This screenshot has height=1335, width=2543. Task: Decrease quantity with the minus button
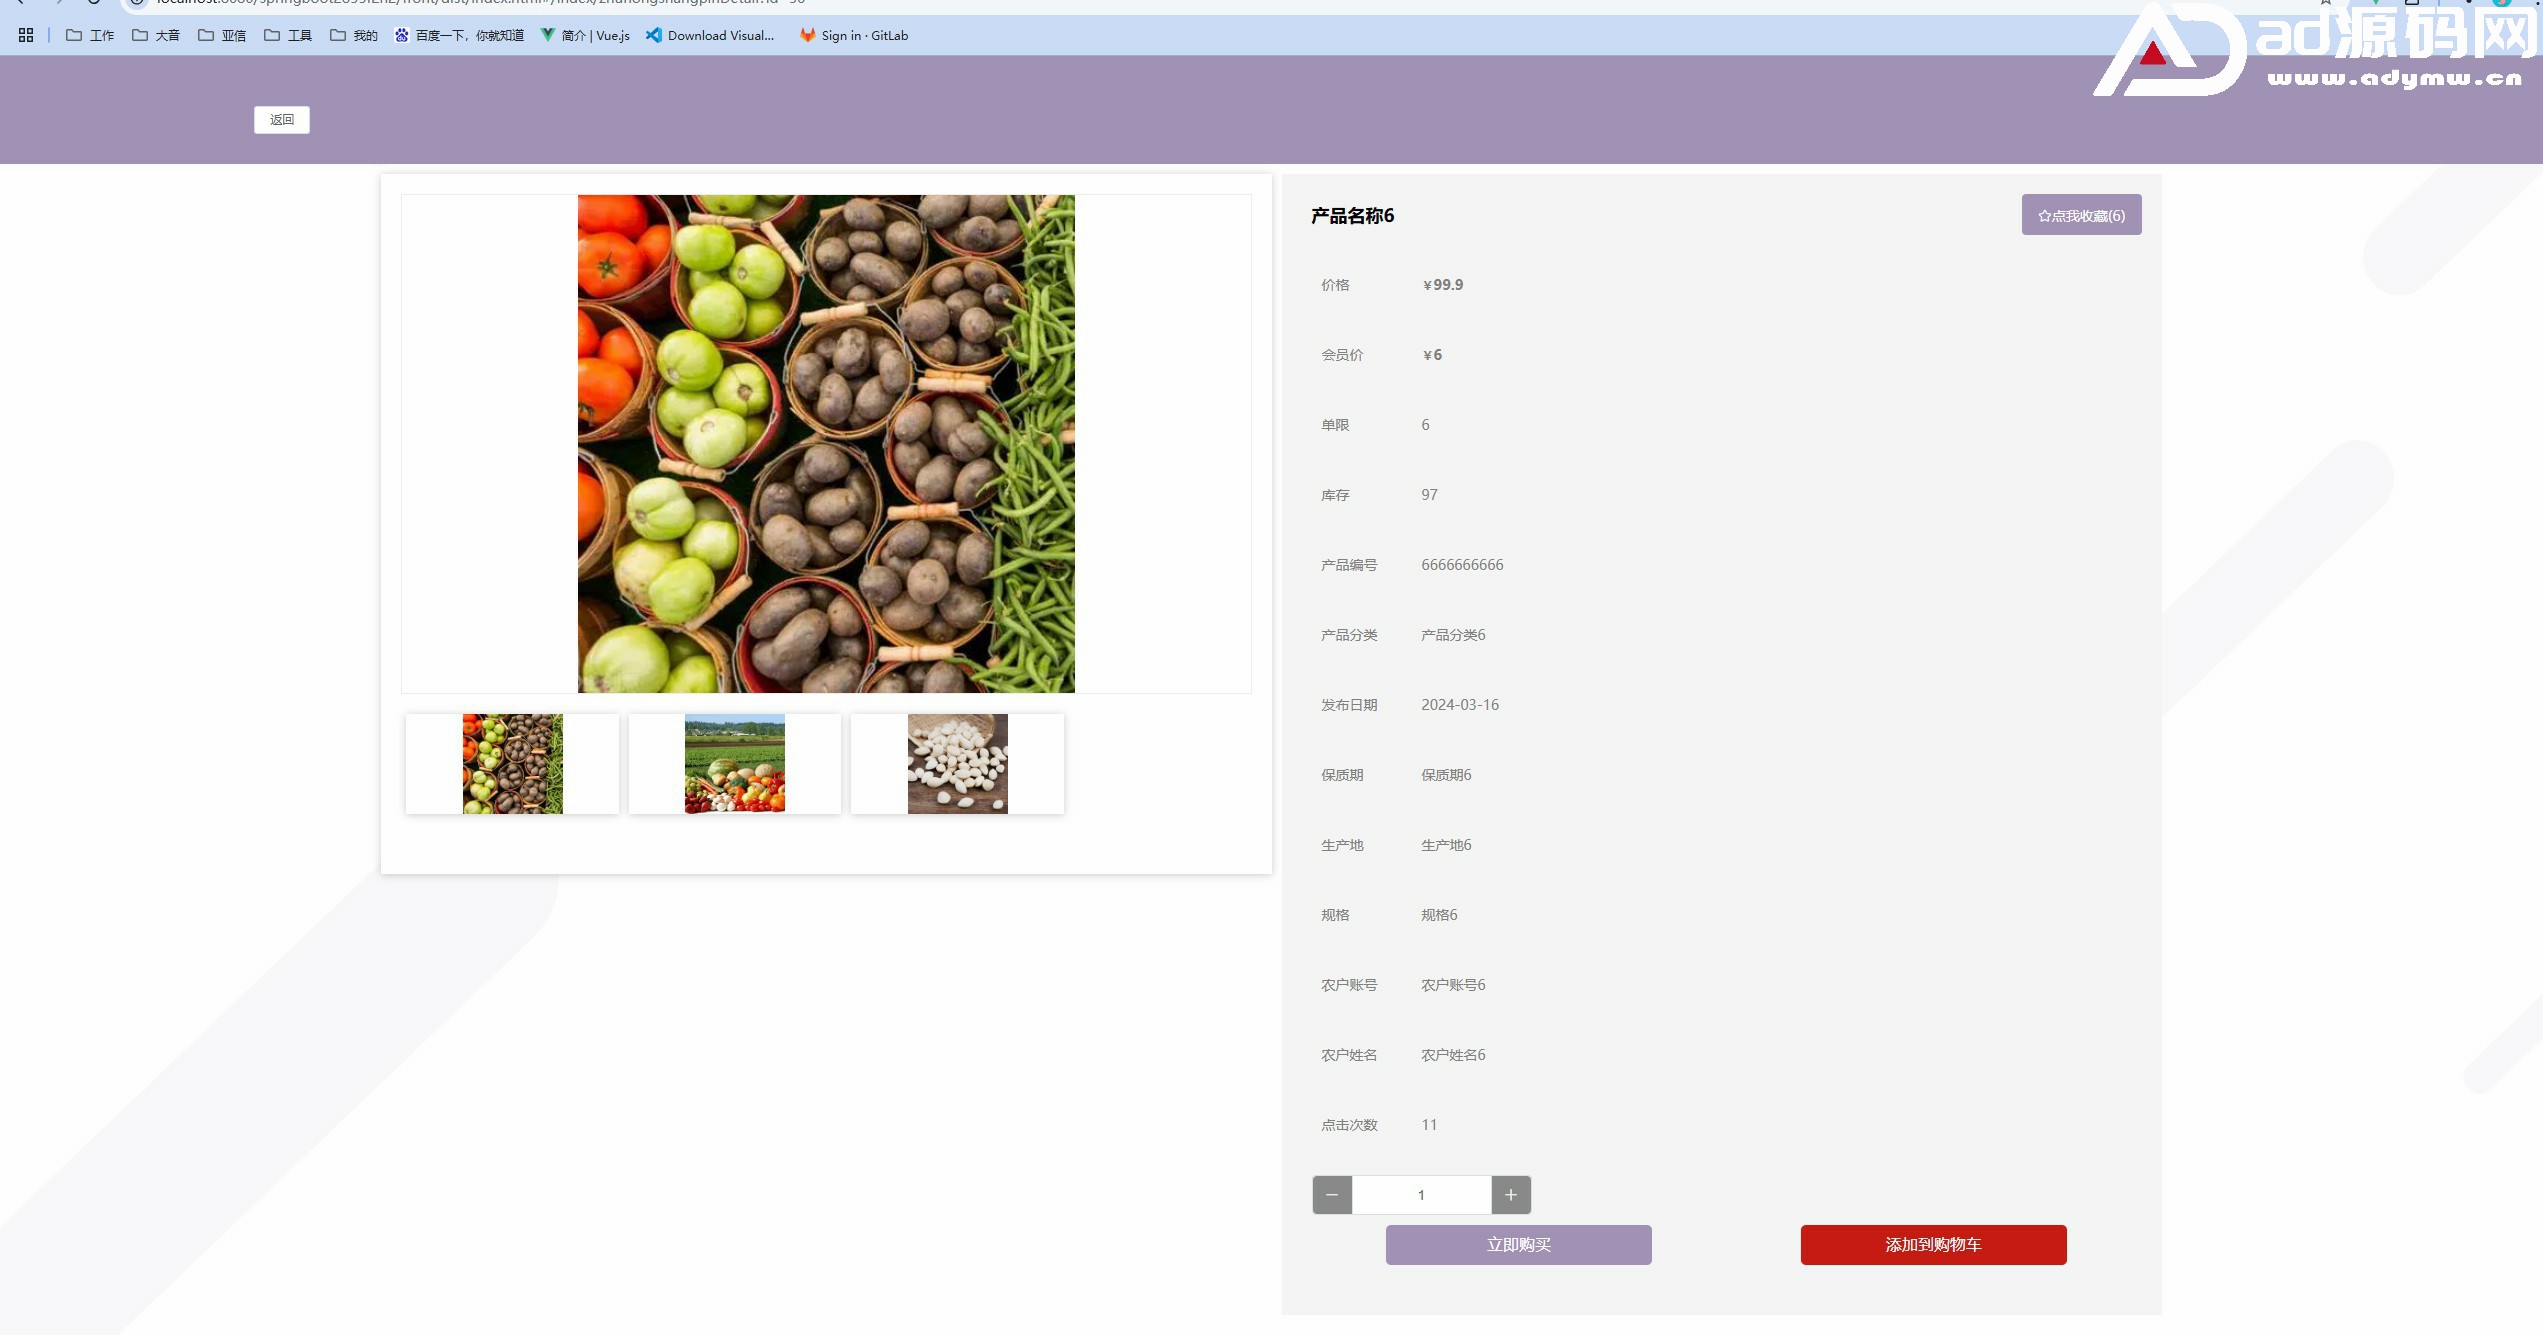point(1332,1195)
